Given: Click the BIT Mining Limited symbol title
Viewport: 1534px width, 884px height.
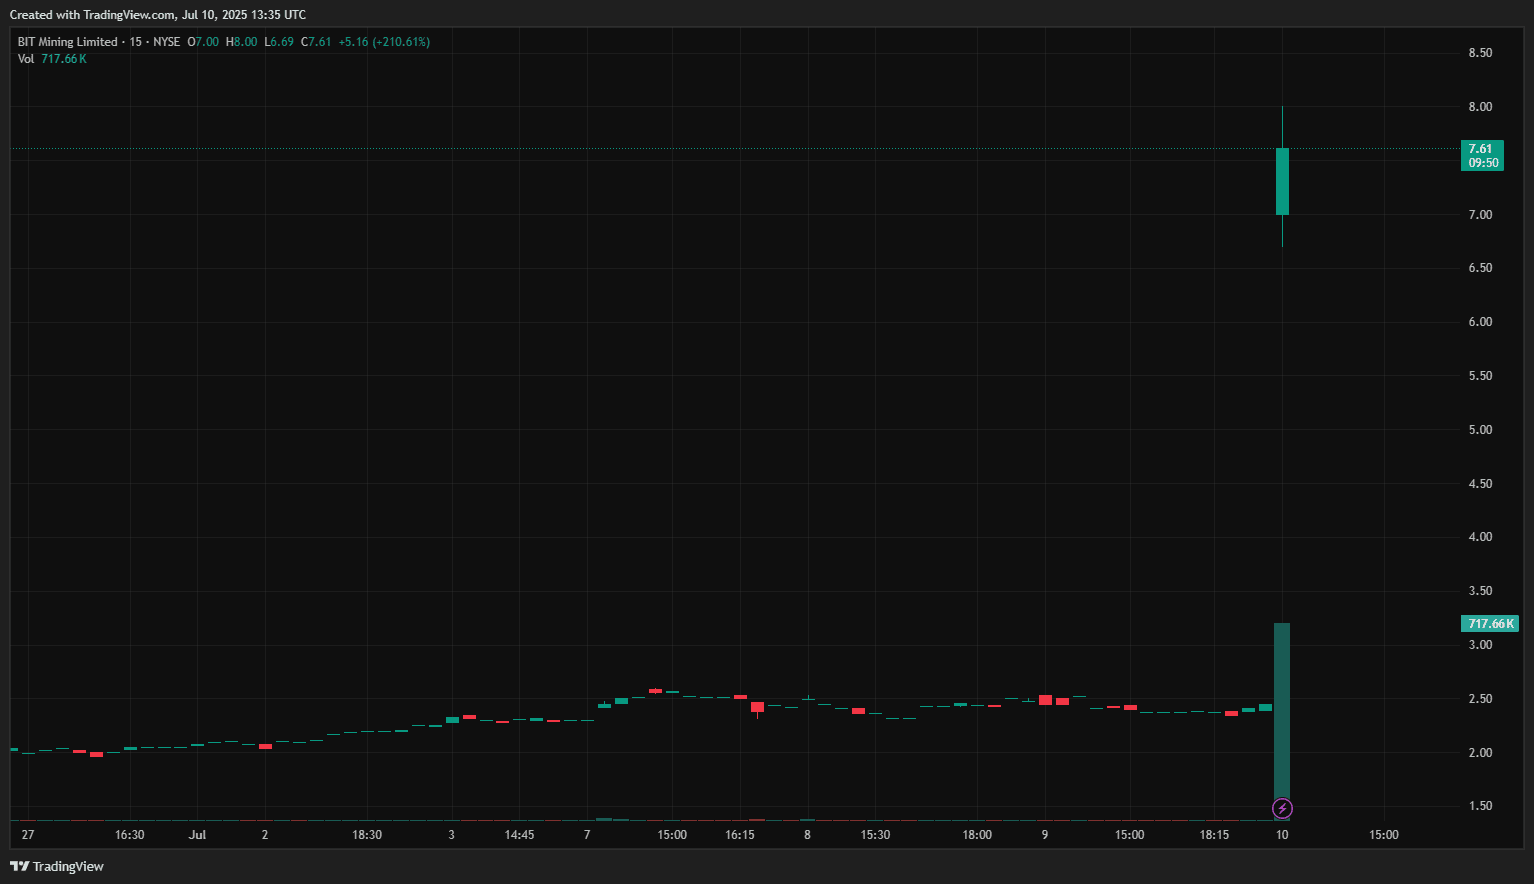Looking at the screenshot, I should 68,42.
